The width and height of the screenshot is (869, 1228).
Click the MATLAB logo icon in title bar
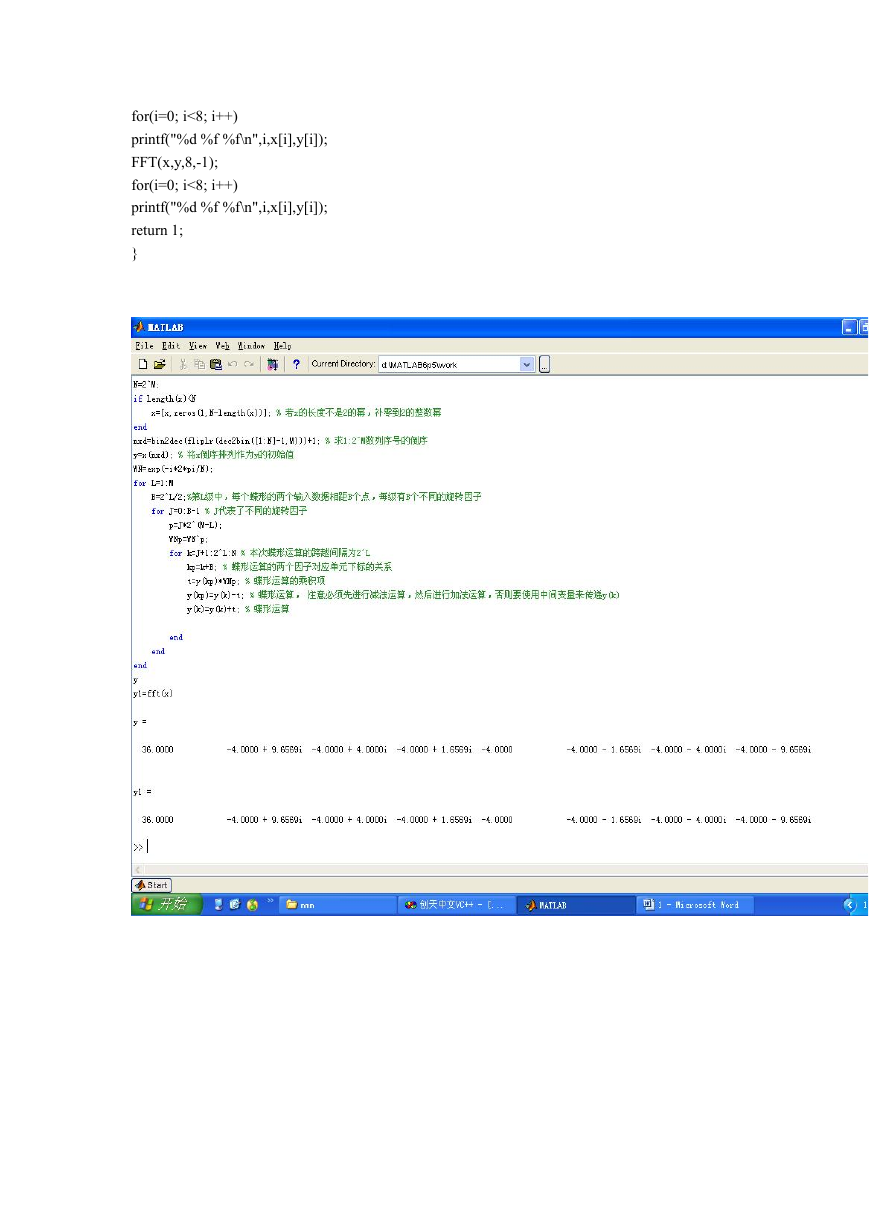(x=140, y=327)
